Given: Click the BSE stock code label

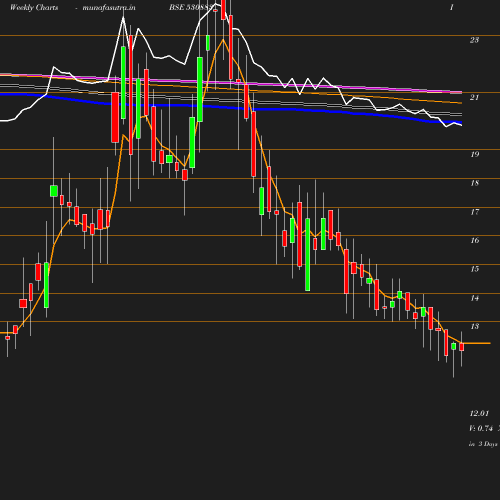Looking at the screenshot, I should [190, 7].
